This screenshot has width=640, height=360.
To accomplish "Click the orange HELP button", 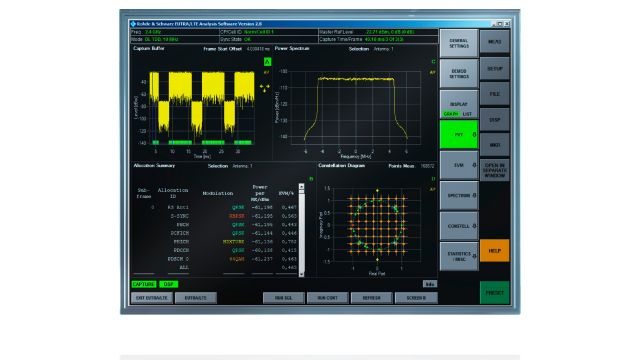I will pos(495,251).
